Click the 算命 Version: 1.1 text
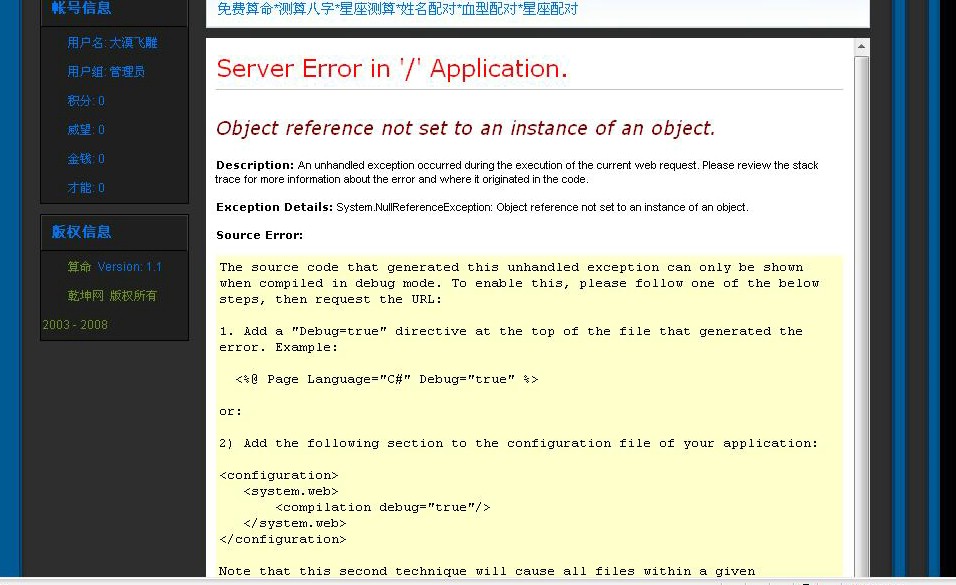956x585 pixels. point(115,267)
